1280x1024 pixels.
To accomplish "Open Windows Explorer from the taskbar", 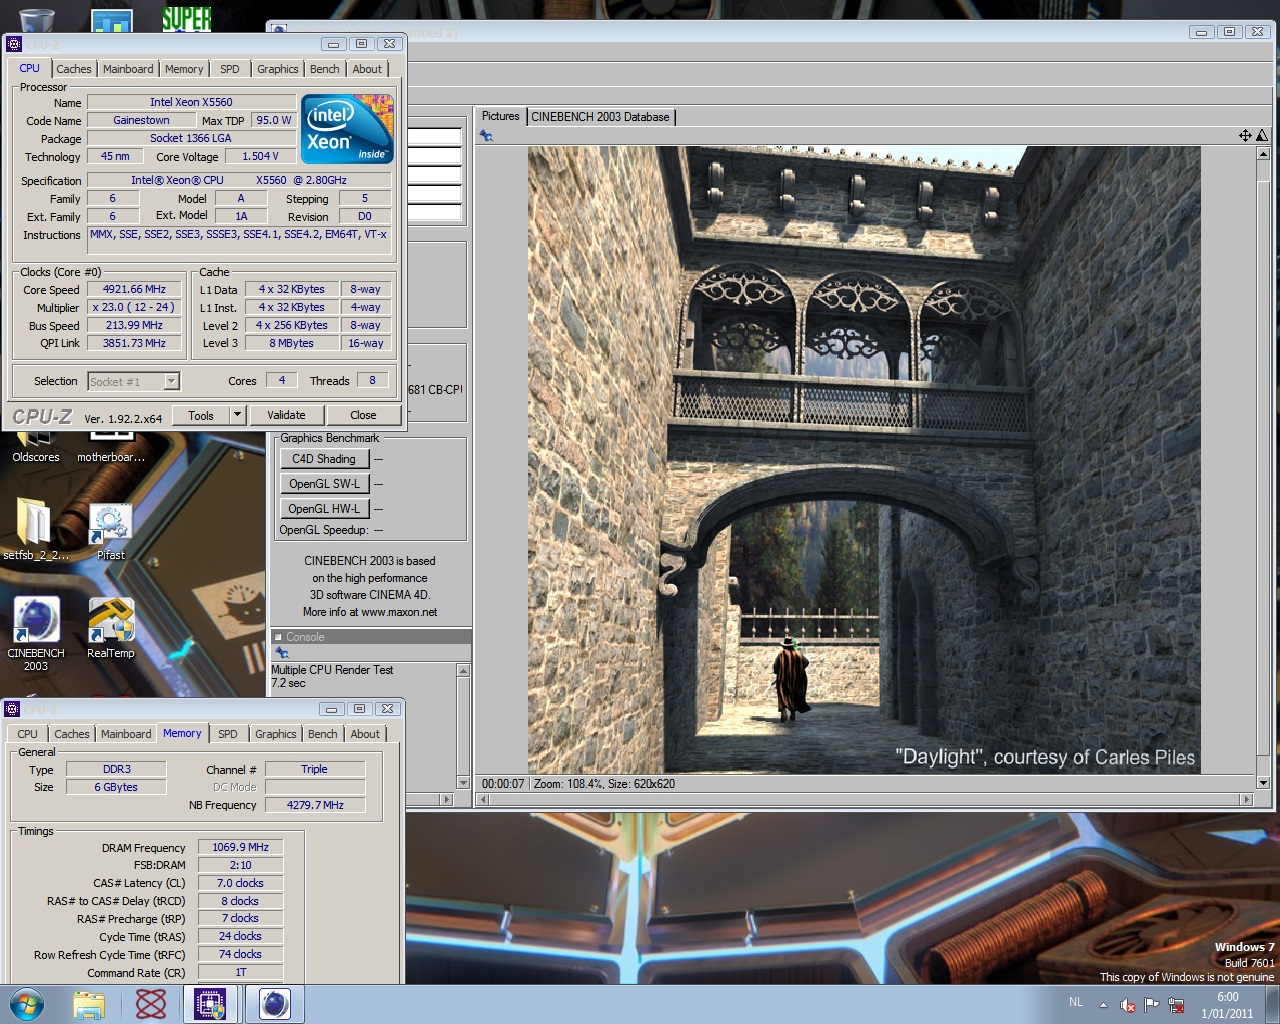I will 89,1004.
